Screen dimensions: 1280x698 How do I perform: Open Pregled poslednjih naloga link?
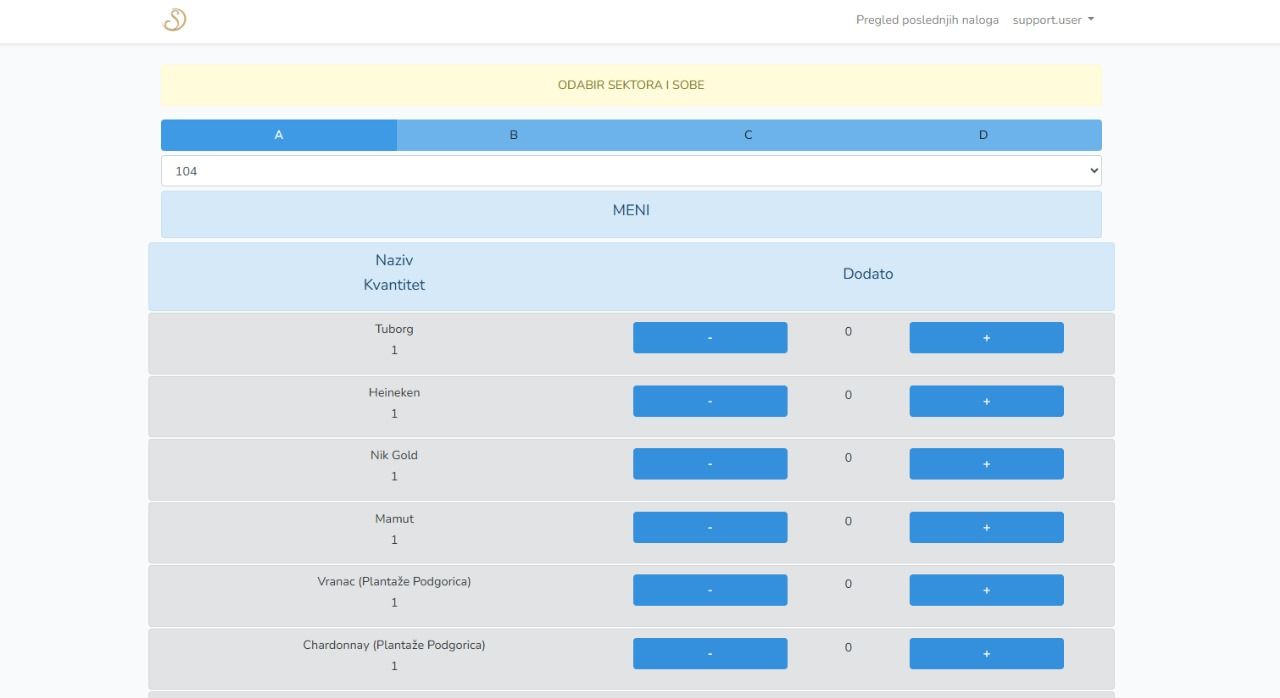(927, 20)
